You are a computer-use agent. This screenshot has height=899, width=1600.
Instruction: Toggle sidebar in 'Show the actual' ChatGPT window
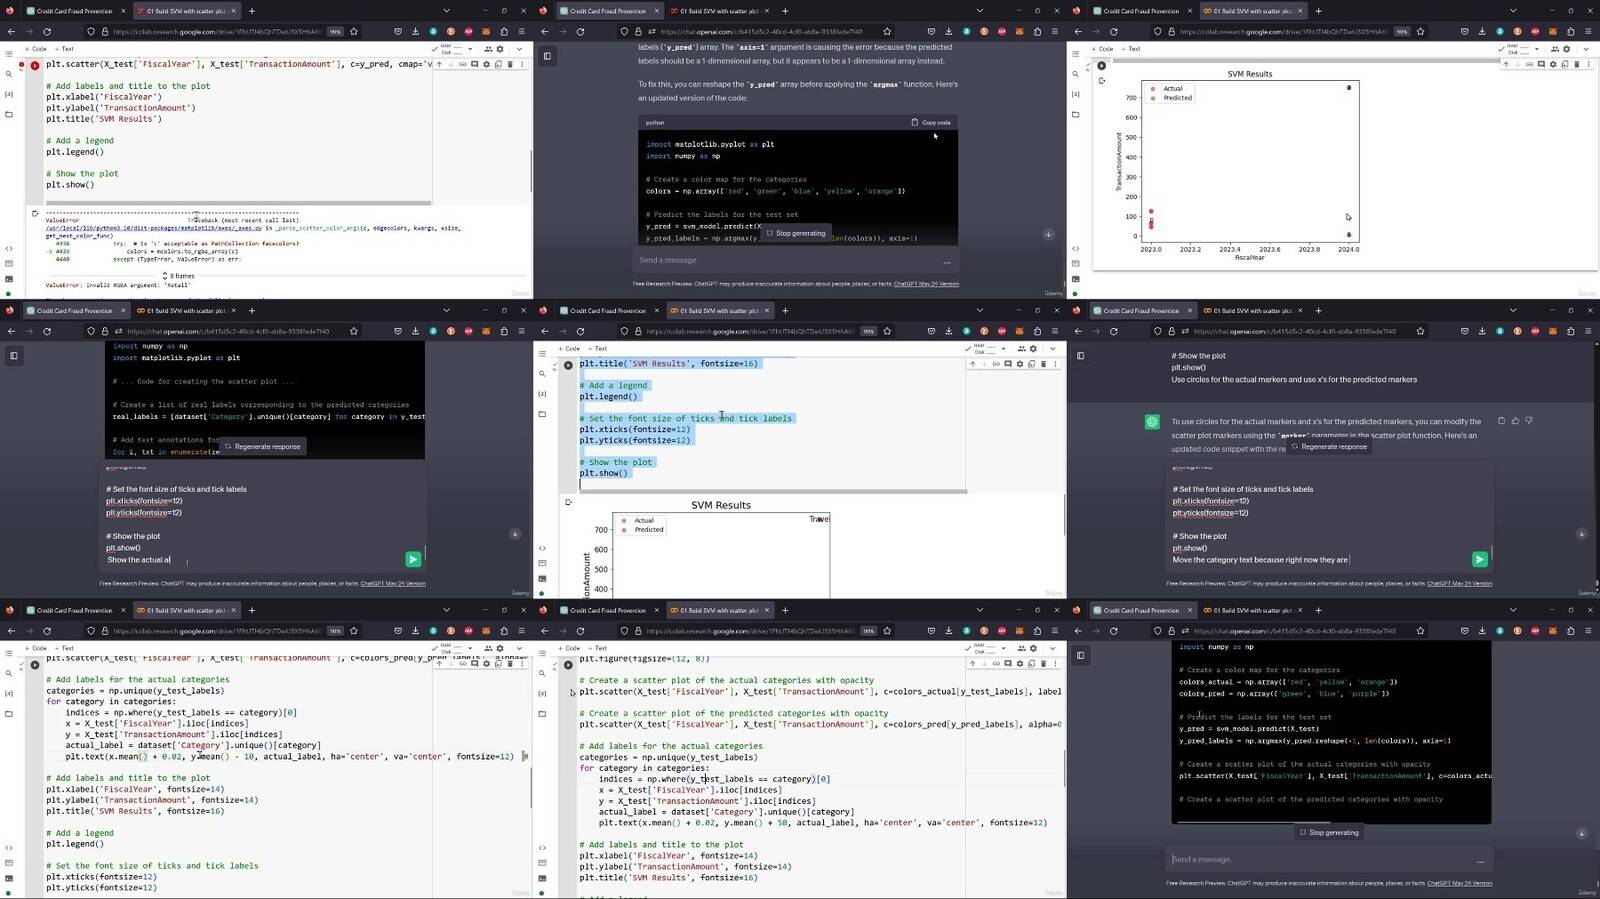pos(14,355)
